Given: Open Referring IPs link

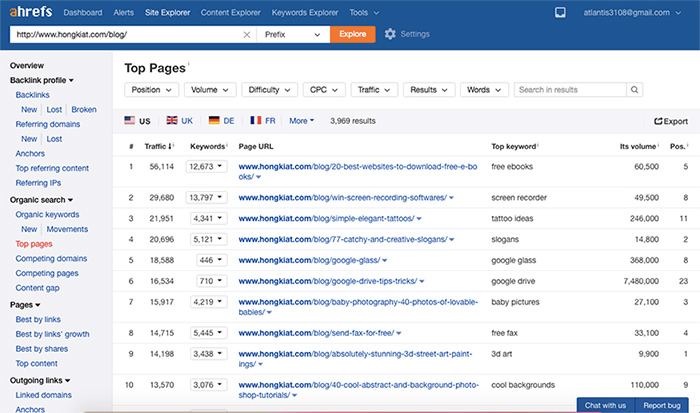Looking at the screenshot, I should coord(38,183).
